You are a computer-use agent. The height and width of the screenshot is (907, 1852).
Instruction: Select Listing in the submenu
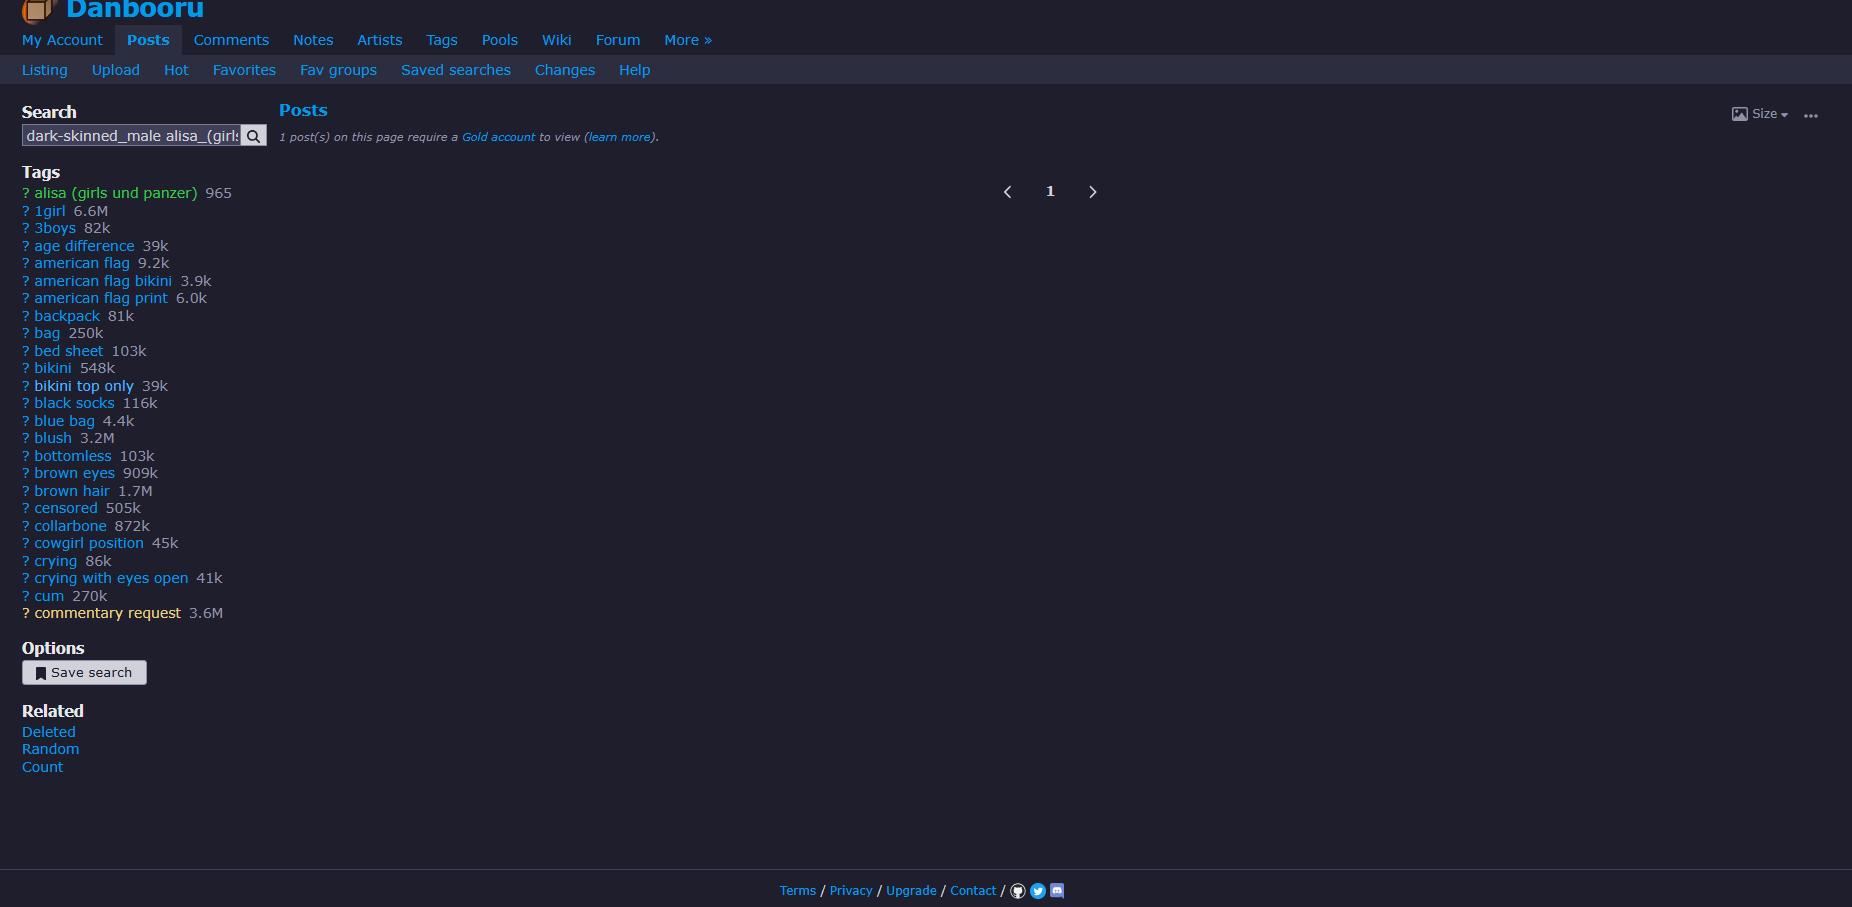click(x=45, y=70)
